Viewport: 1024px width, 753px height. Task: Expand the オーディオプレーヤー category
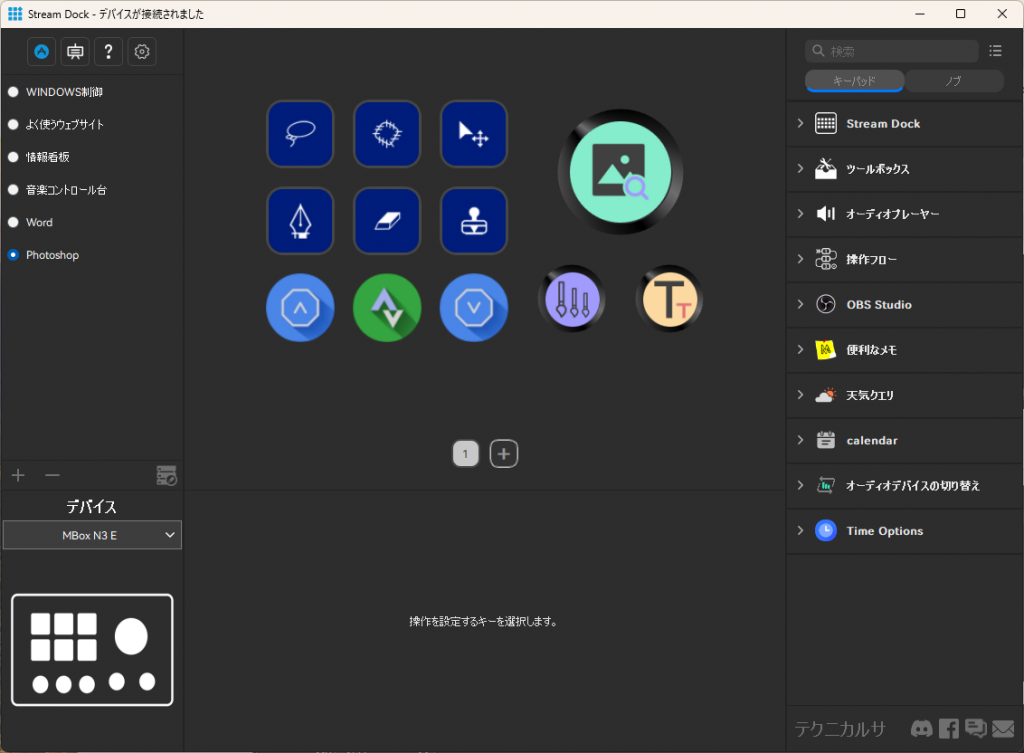pos(904,214)
